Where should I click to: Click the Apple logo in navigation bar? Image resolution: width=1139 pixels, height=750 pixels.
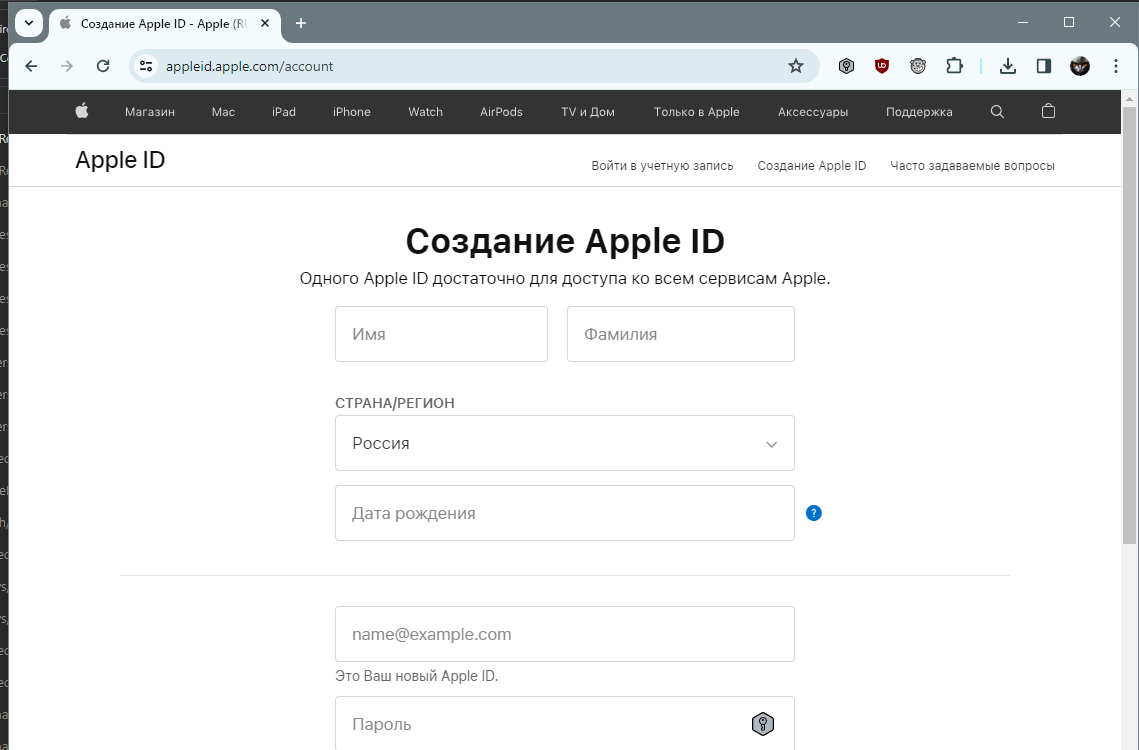click(82, 111)
